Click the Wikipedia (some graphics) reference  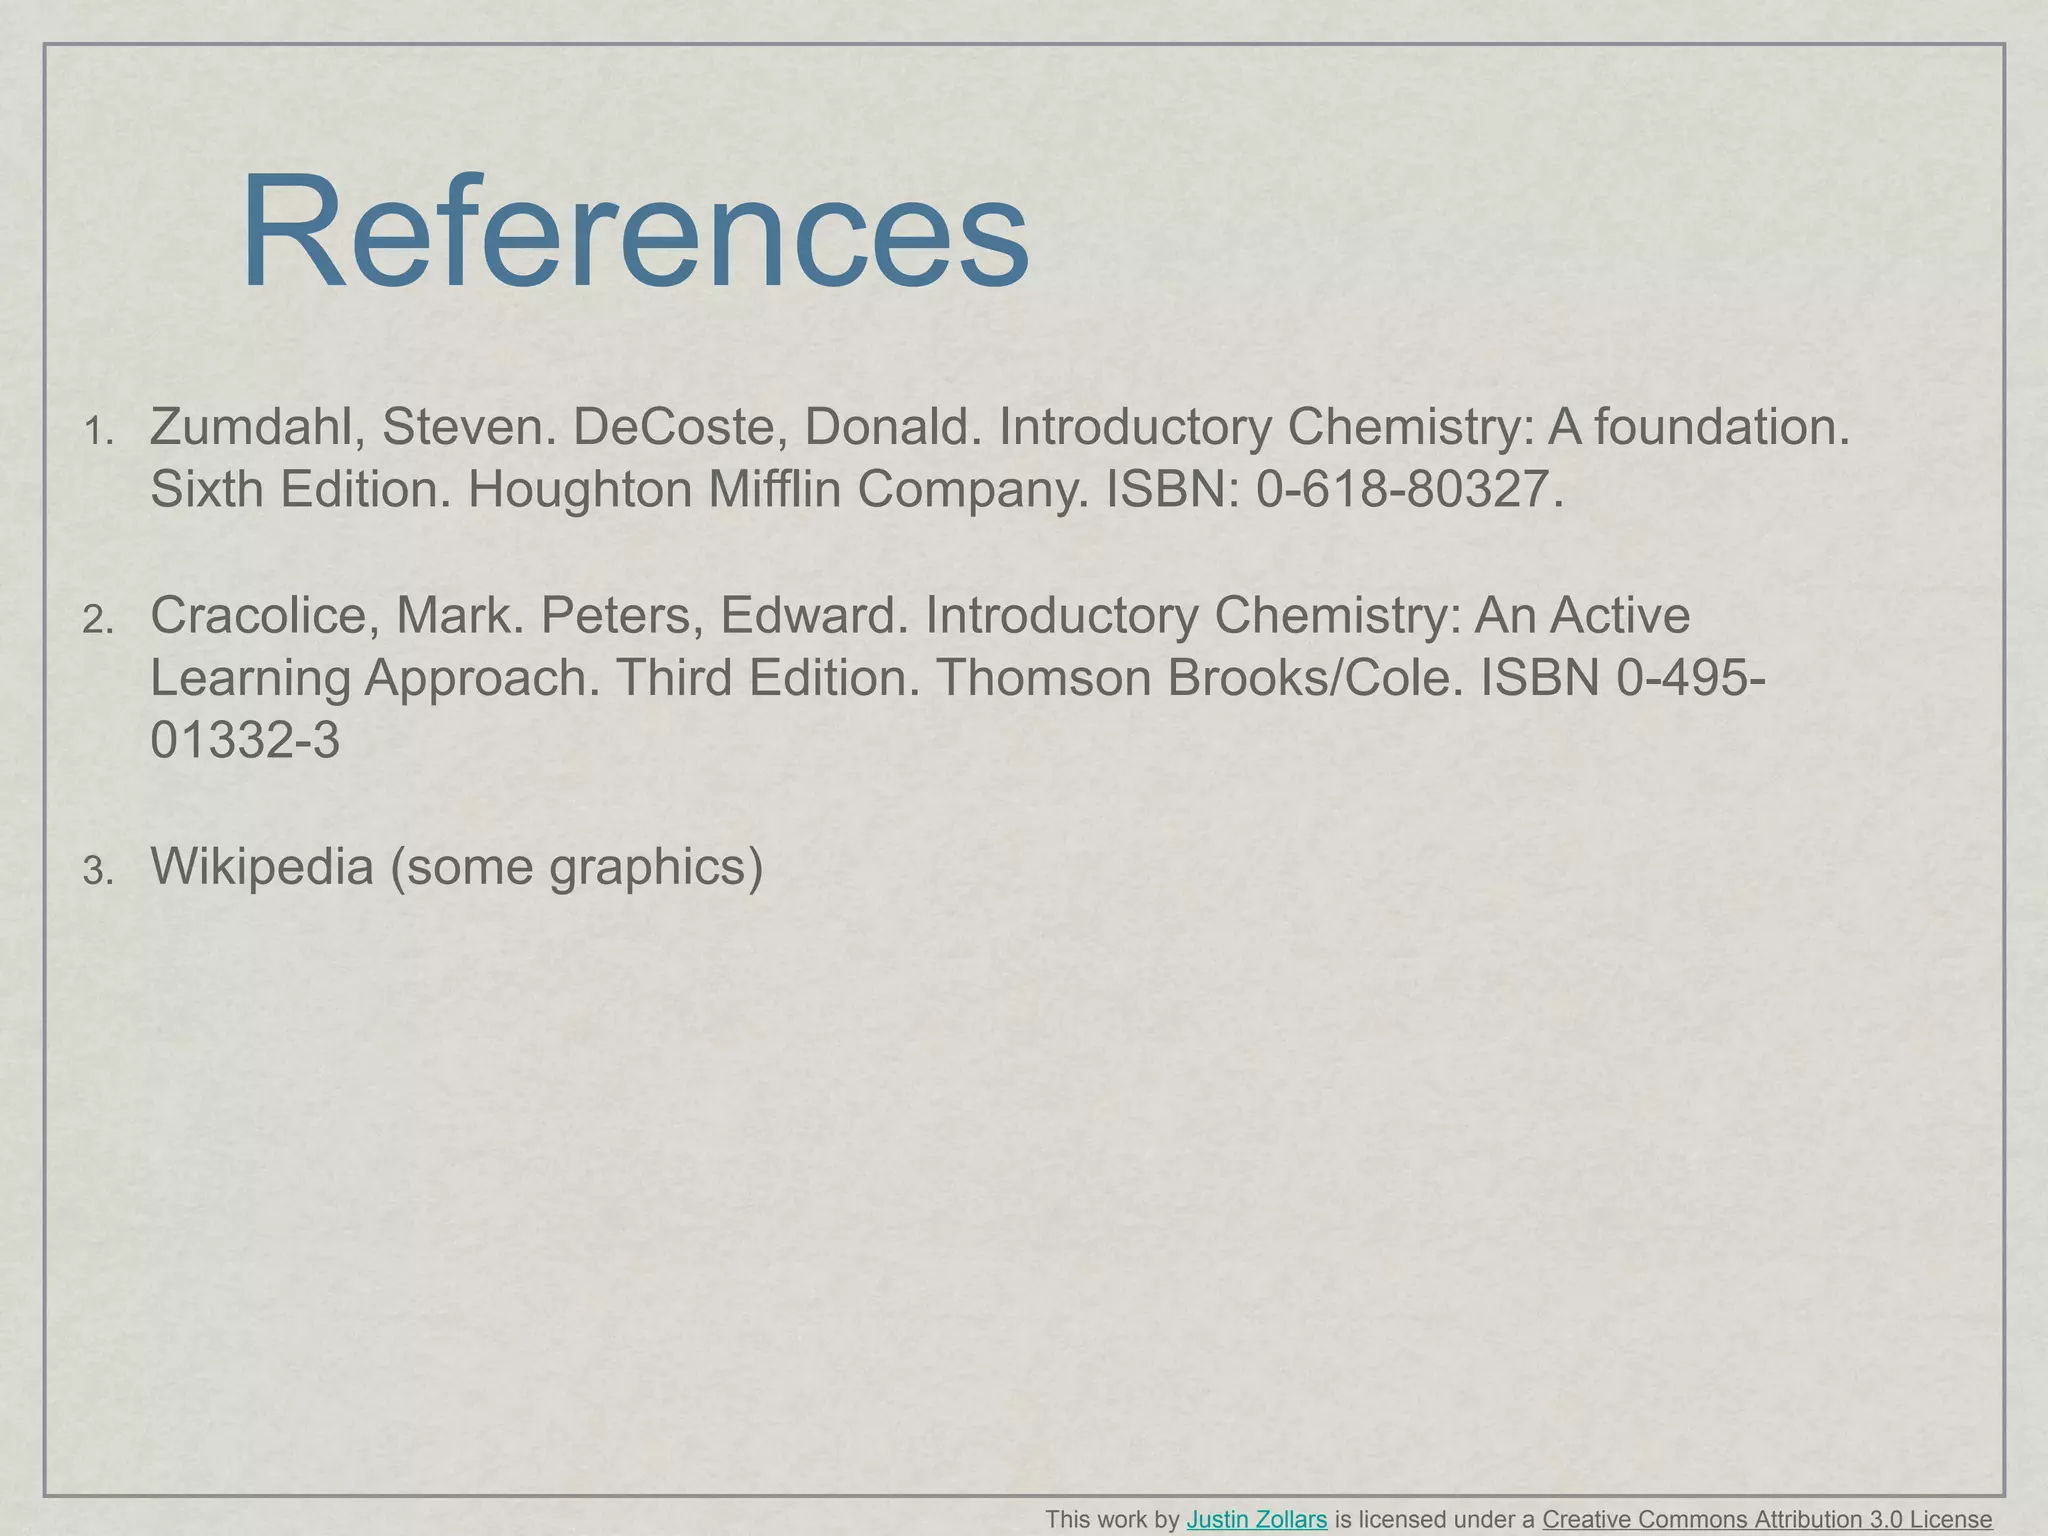(x=456, y=865)
